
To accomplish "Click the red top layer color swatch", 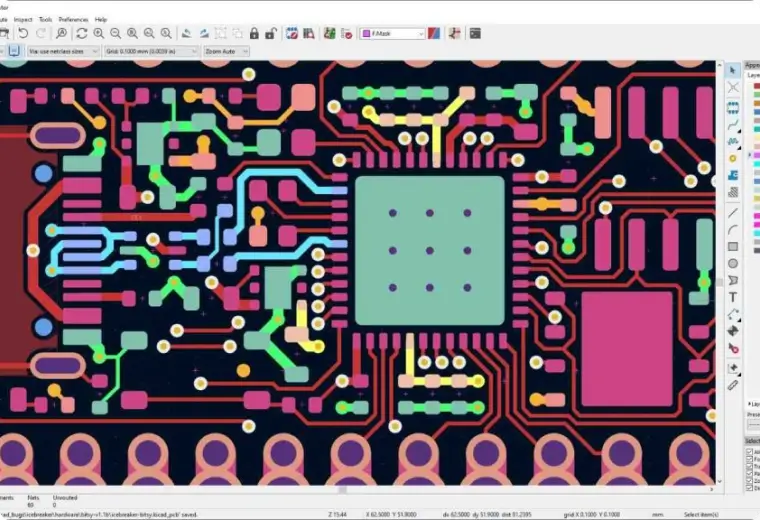I will pyautogui.click(x=757, y=87).
